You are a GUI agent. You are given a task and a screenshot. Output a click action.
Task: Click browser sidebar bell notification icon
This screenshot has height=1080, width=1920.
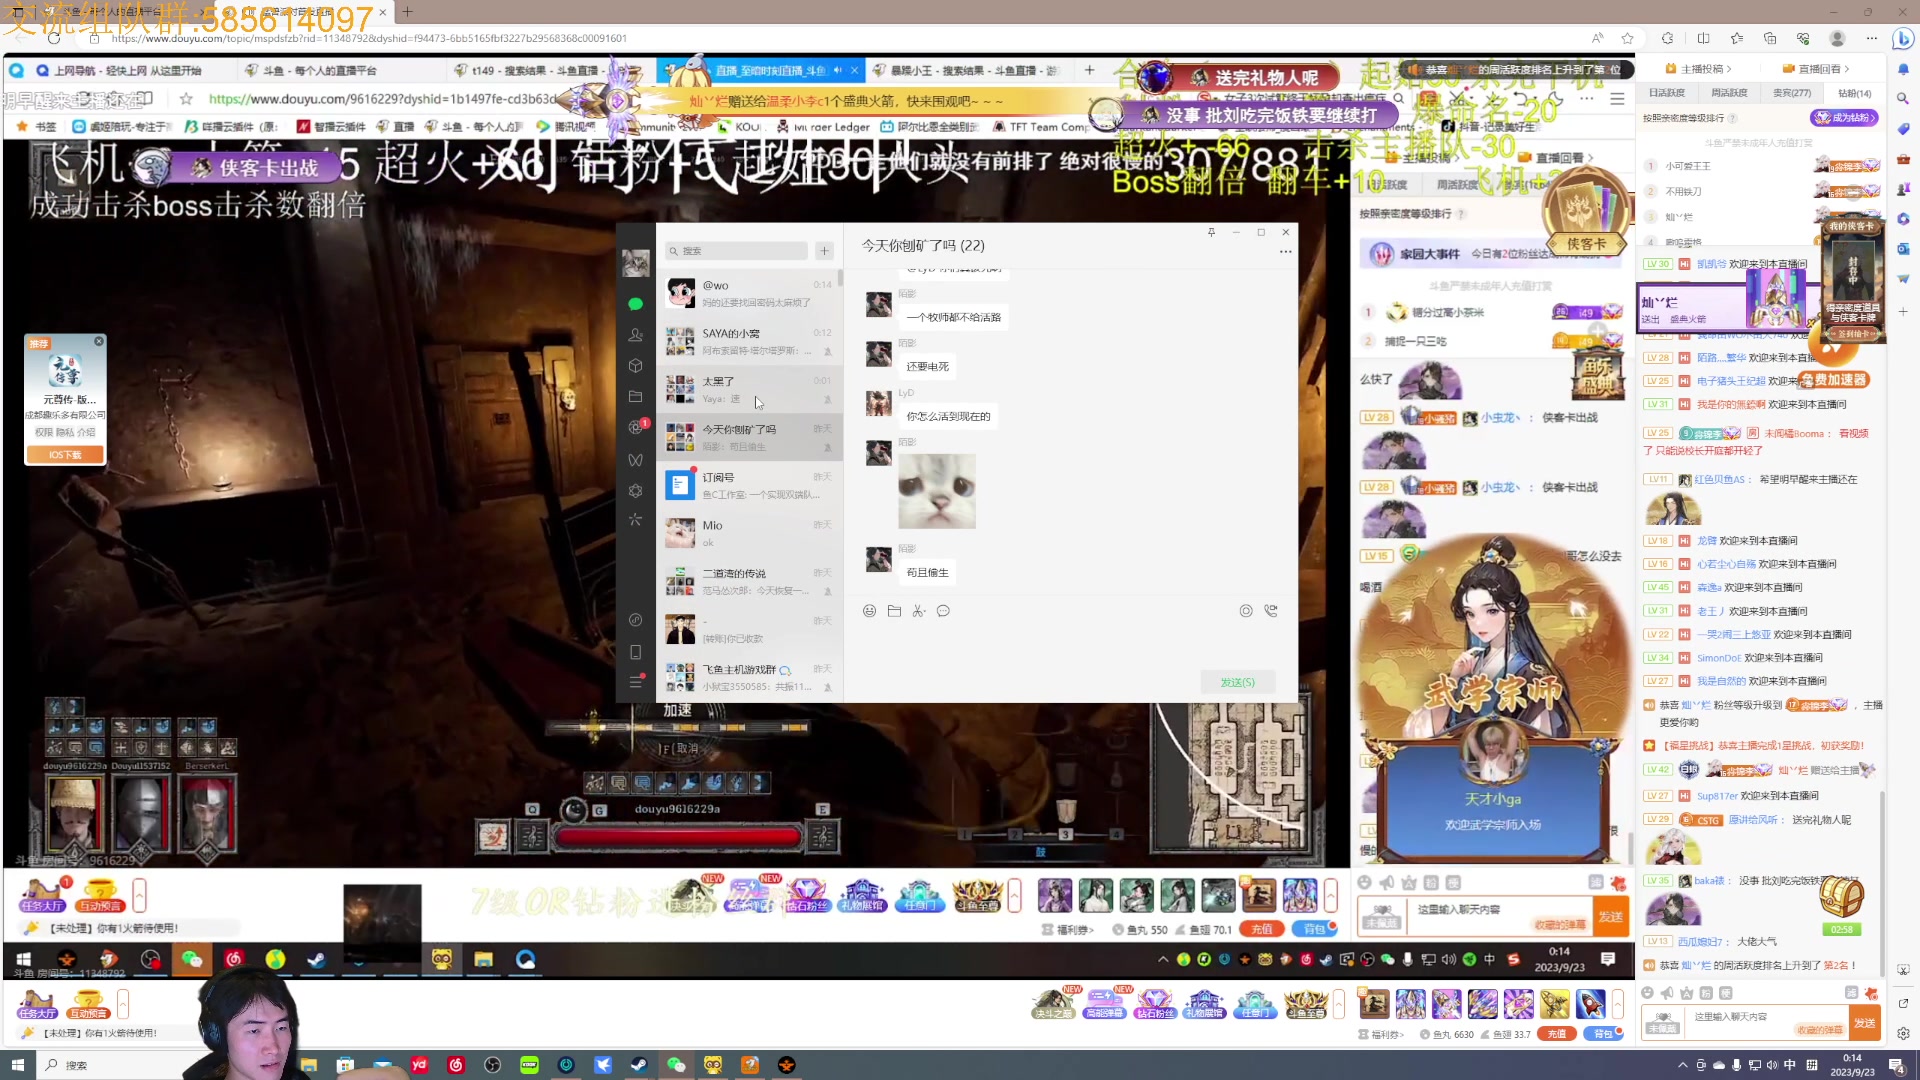tap(1903, 69)
